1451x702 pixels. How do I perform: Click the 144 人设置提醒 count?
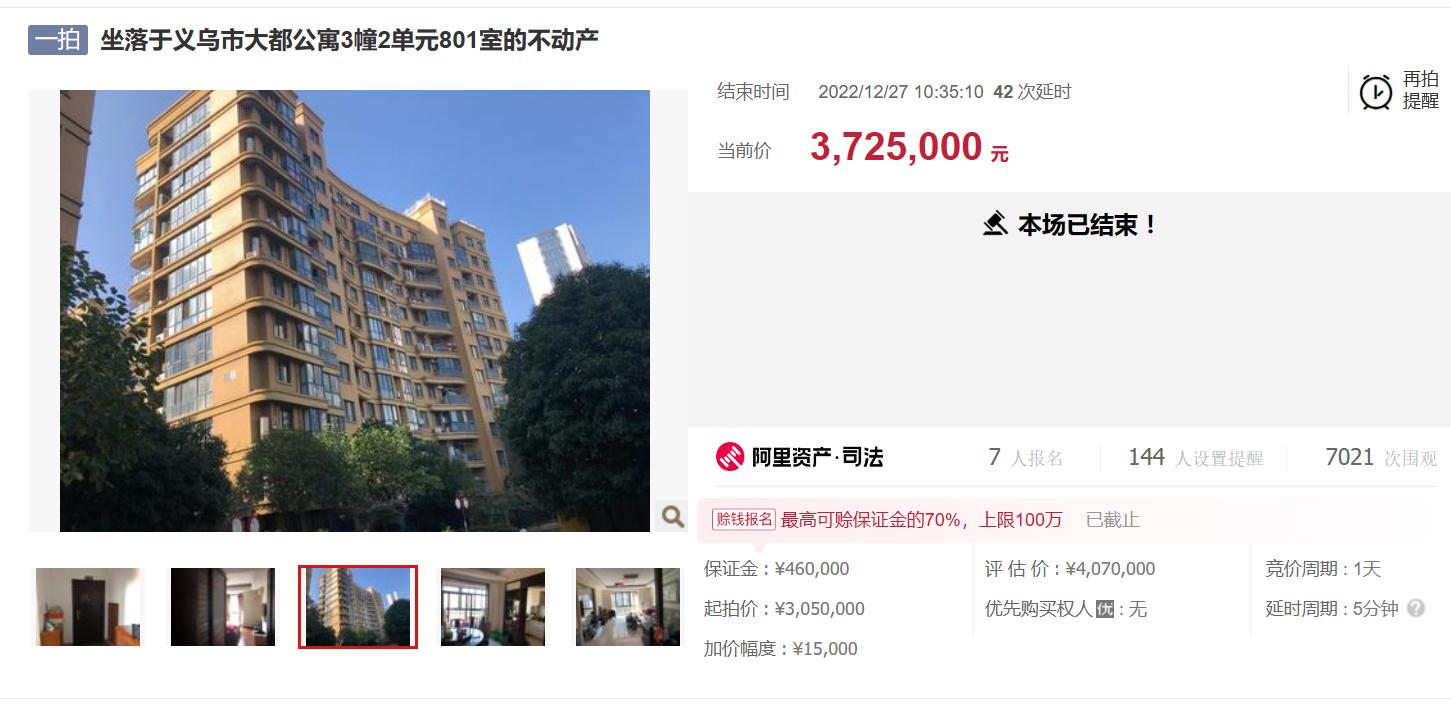click(x=1196, y=457)
